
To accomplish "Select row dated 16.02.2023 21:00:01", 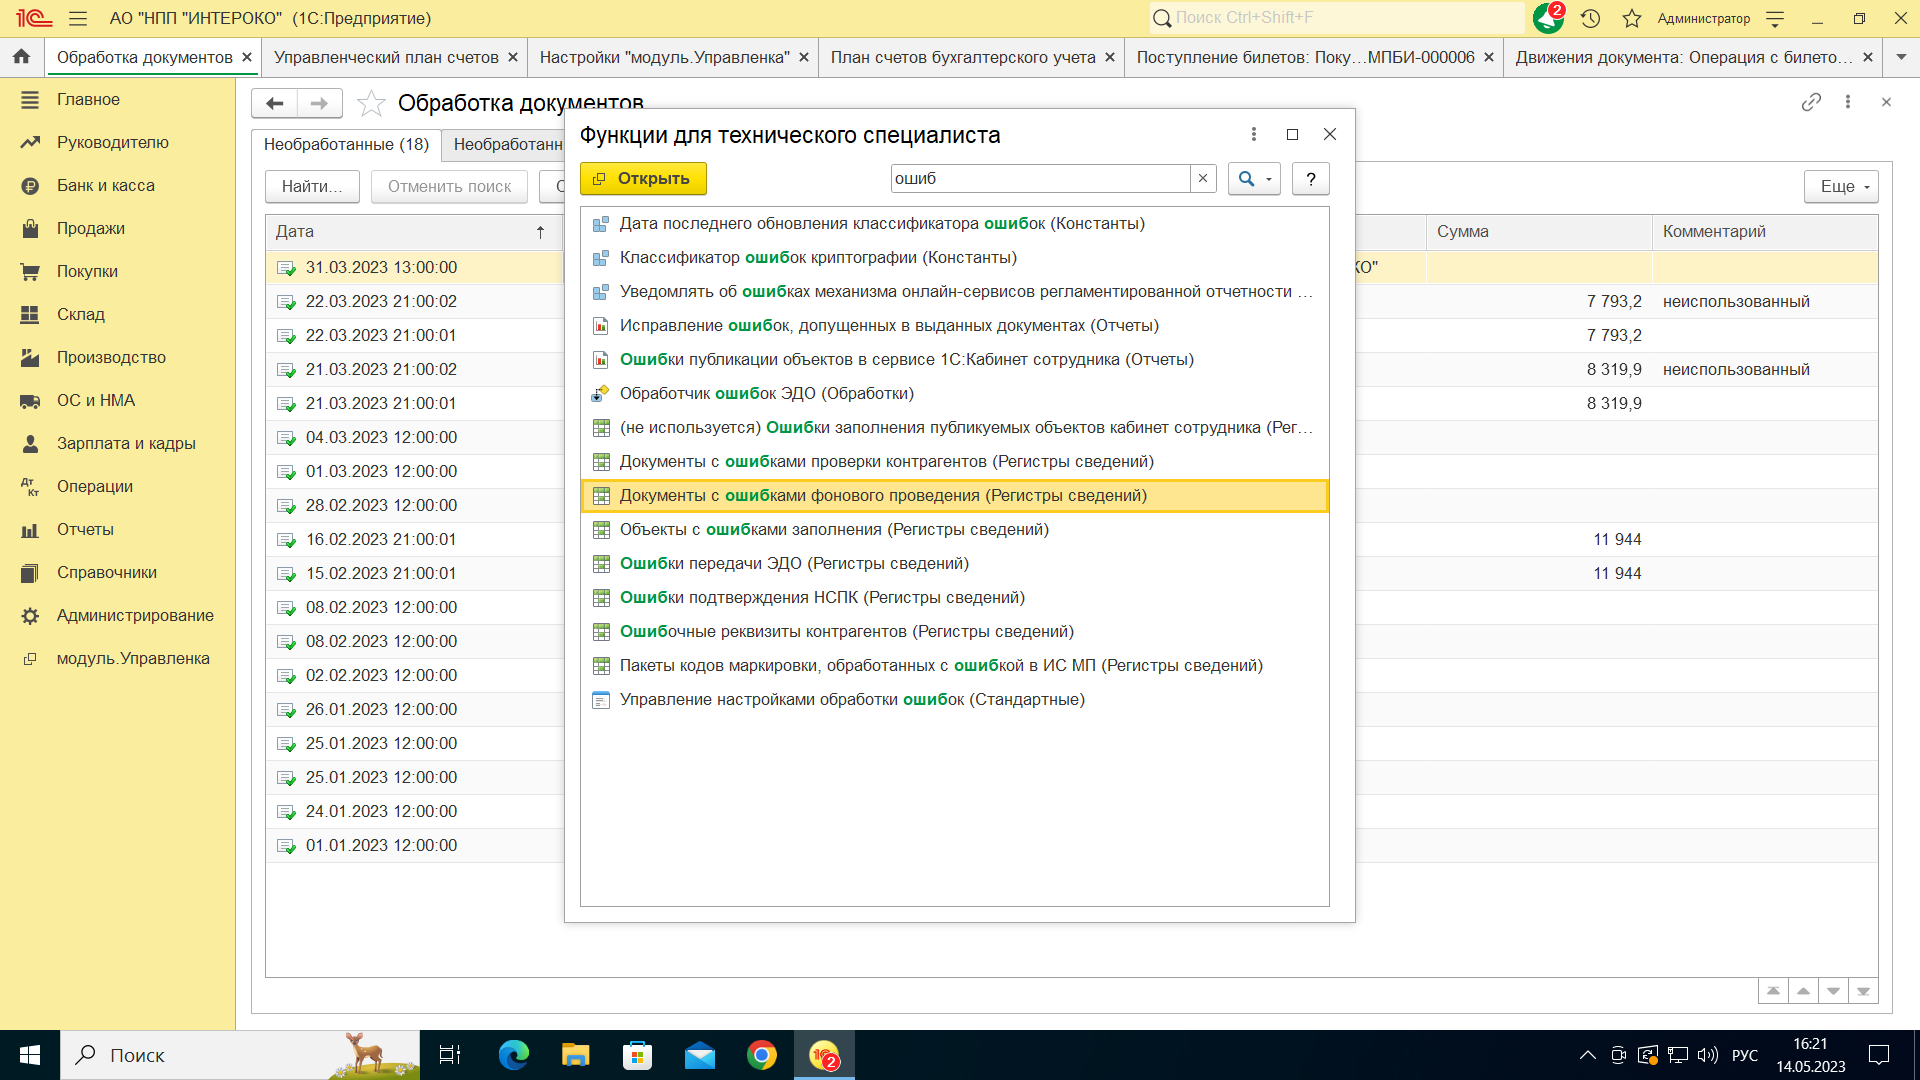I will point(415,540).
